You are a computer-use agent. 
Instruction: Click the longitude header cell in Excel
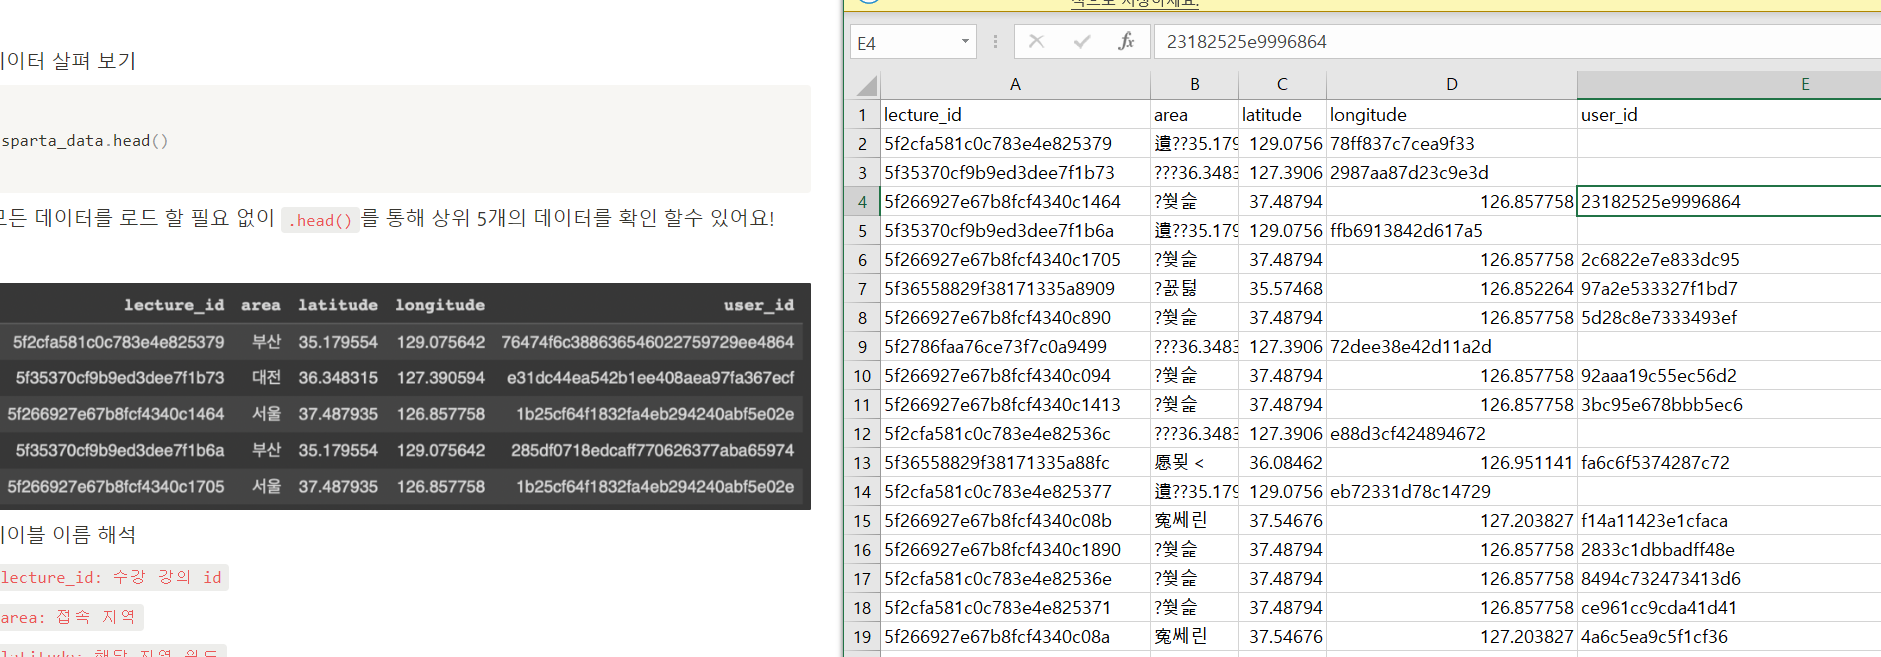coord(1452,115)
